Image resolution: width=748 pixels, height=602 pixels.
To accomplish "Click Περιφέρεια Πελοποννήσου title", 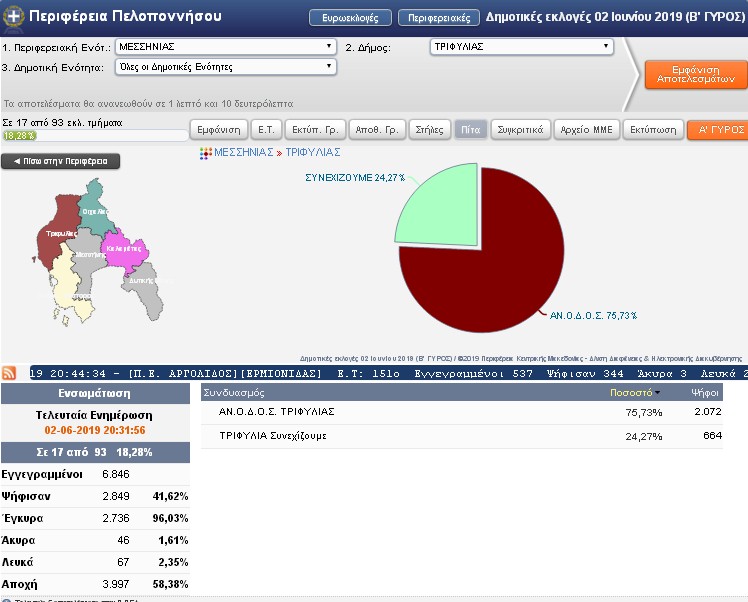I will pyautogui.click(x=125, y=16).
